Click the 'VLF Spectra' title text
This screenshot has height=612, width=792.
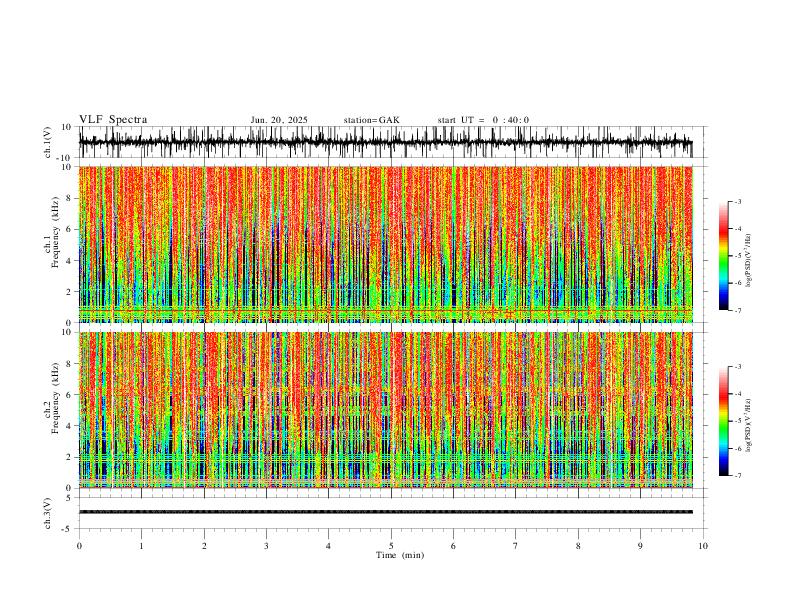point(113,120)
